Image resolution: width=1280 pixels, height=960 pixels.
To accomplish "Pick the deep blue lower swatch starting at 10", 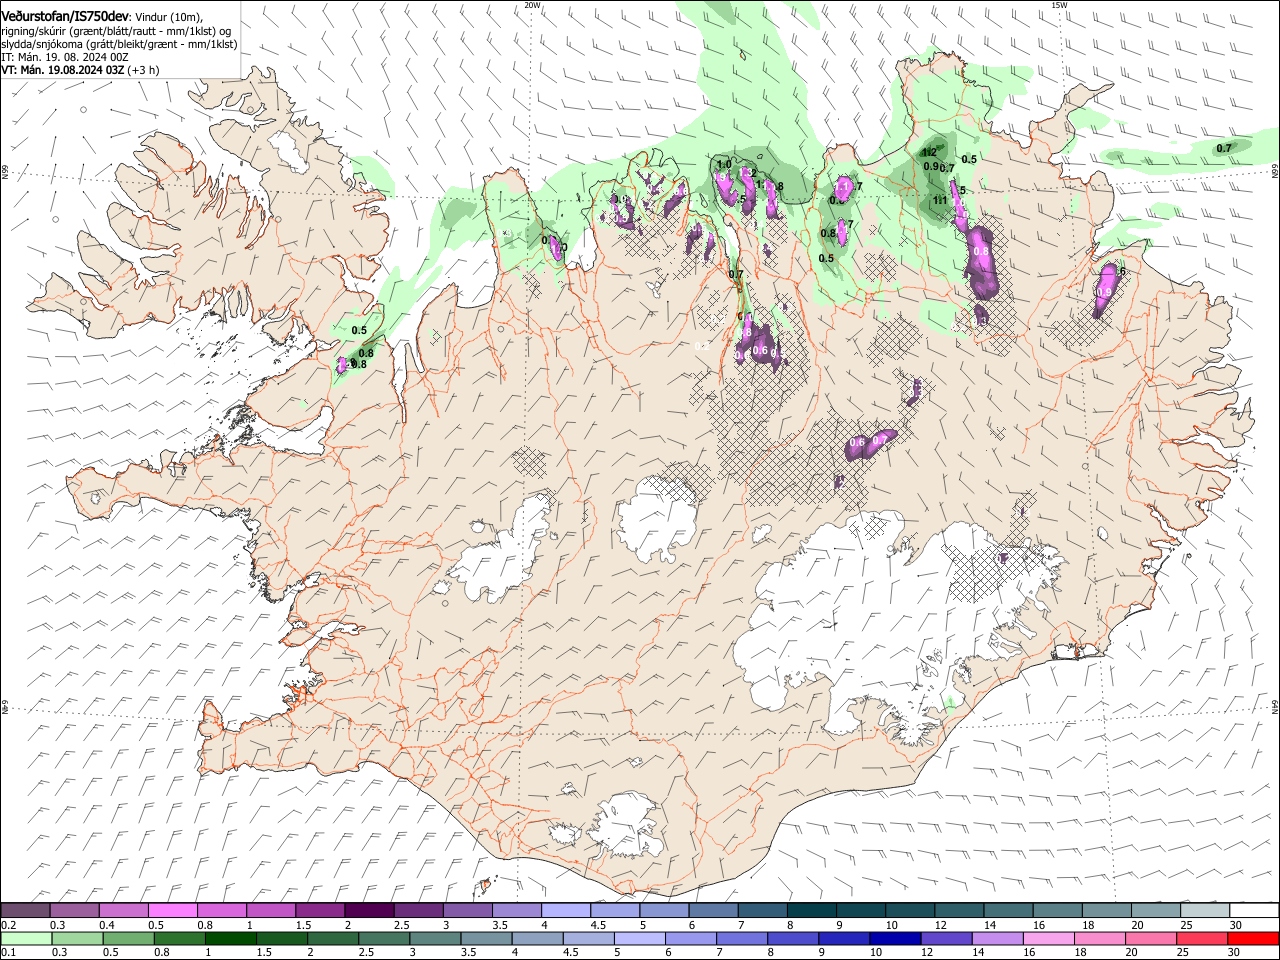I will (894, 938).
